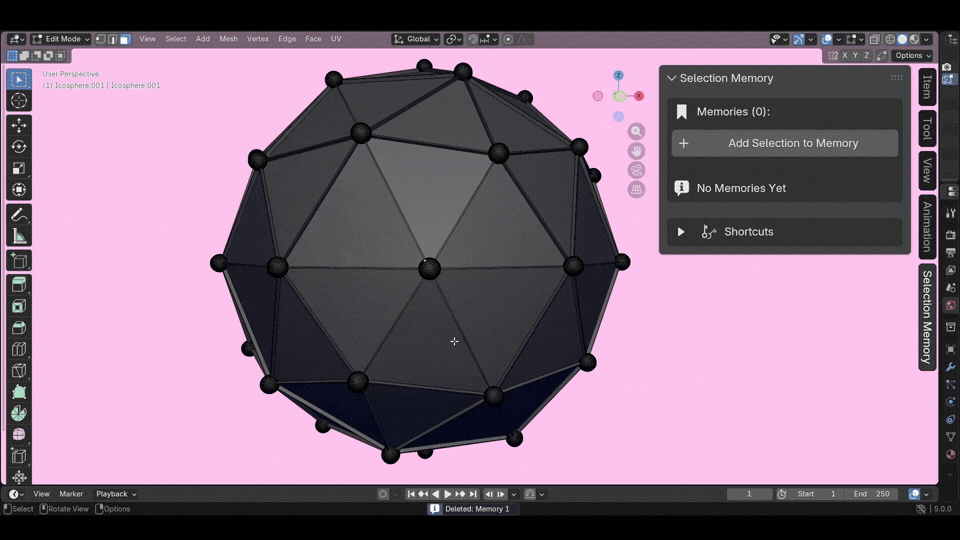Select the Annotate tool
This screenshot has width=960, height=540.
(19, 215)
